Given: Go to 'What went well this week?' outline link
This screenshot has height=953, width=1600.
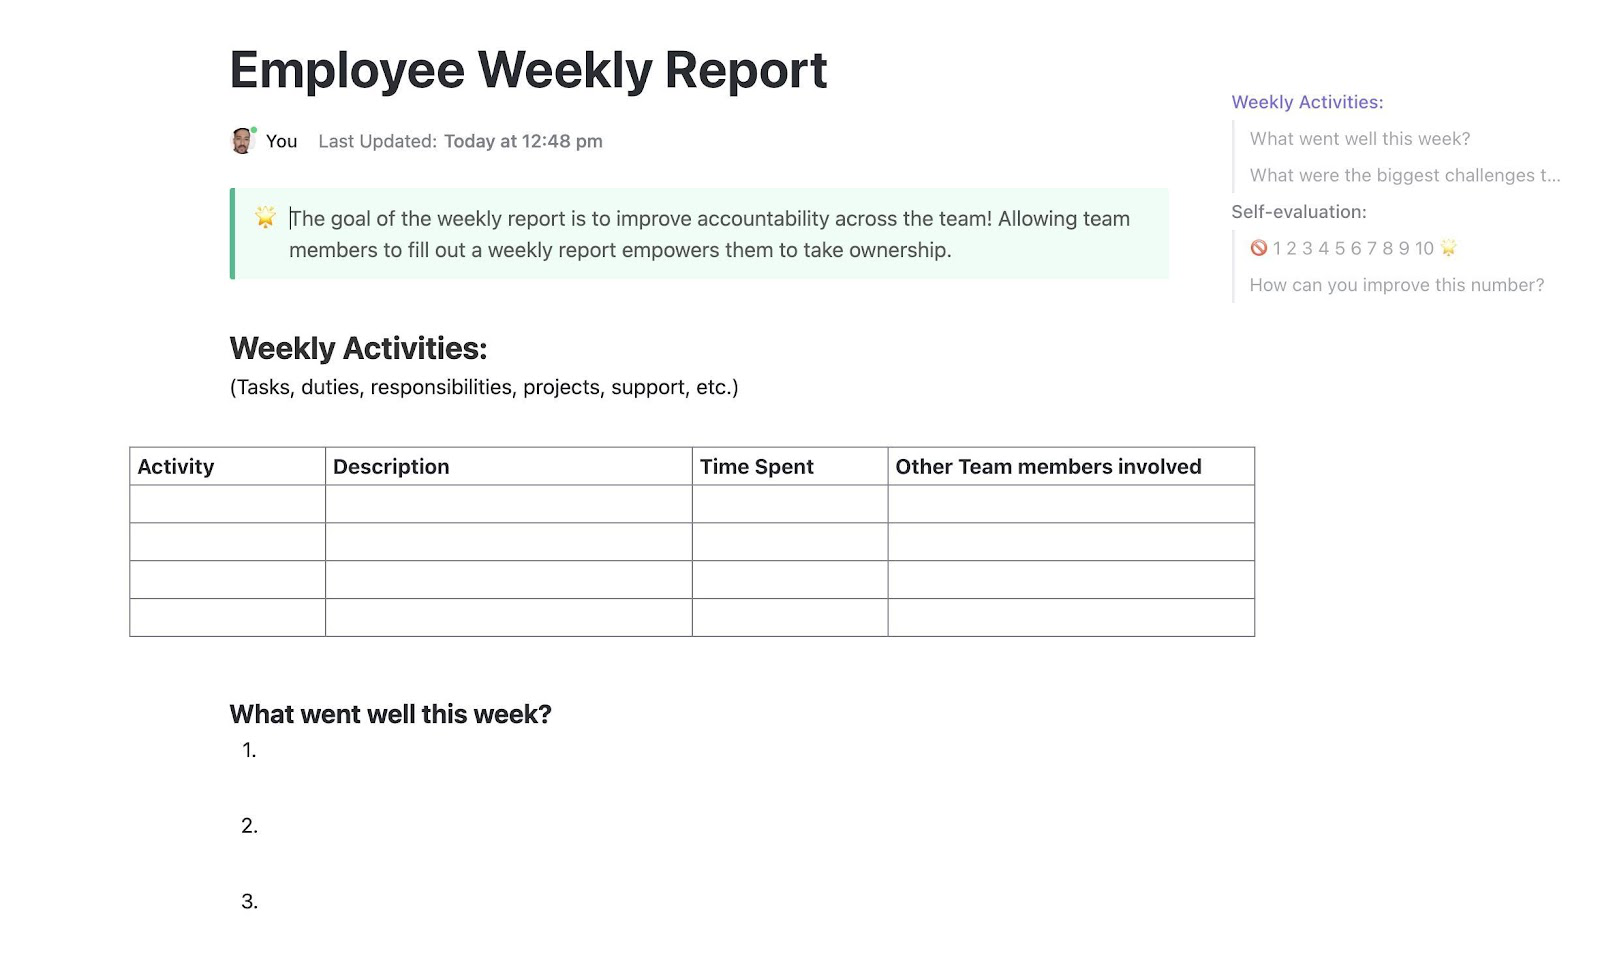Looking at the screenshot, I should 1360,139.
